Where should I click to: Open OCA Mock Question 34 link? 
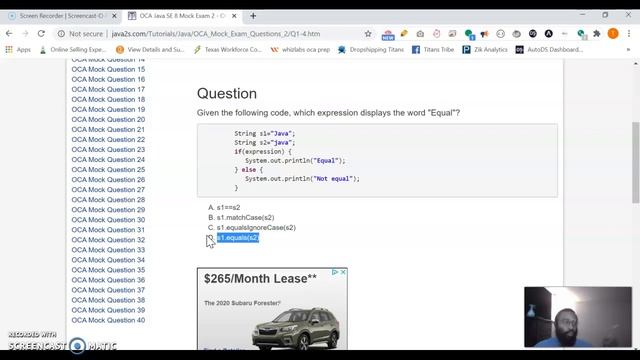tap(108, 260)
